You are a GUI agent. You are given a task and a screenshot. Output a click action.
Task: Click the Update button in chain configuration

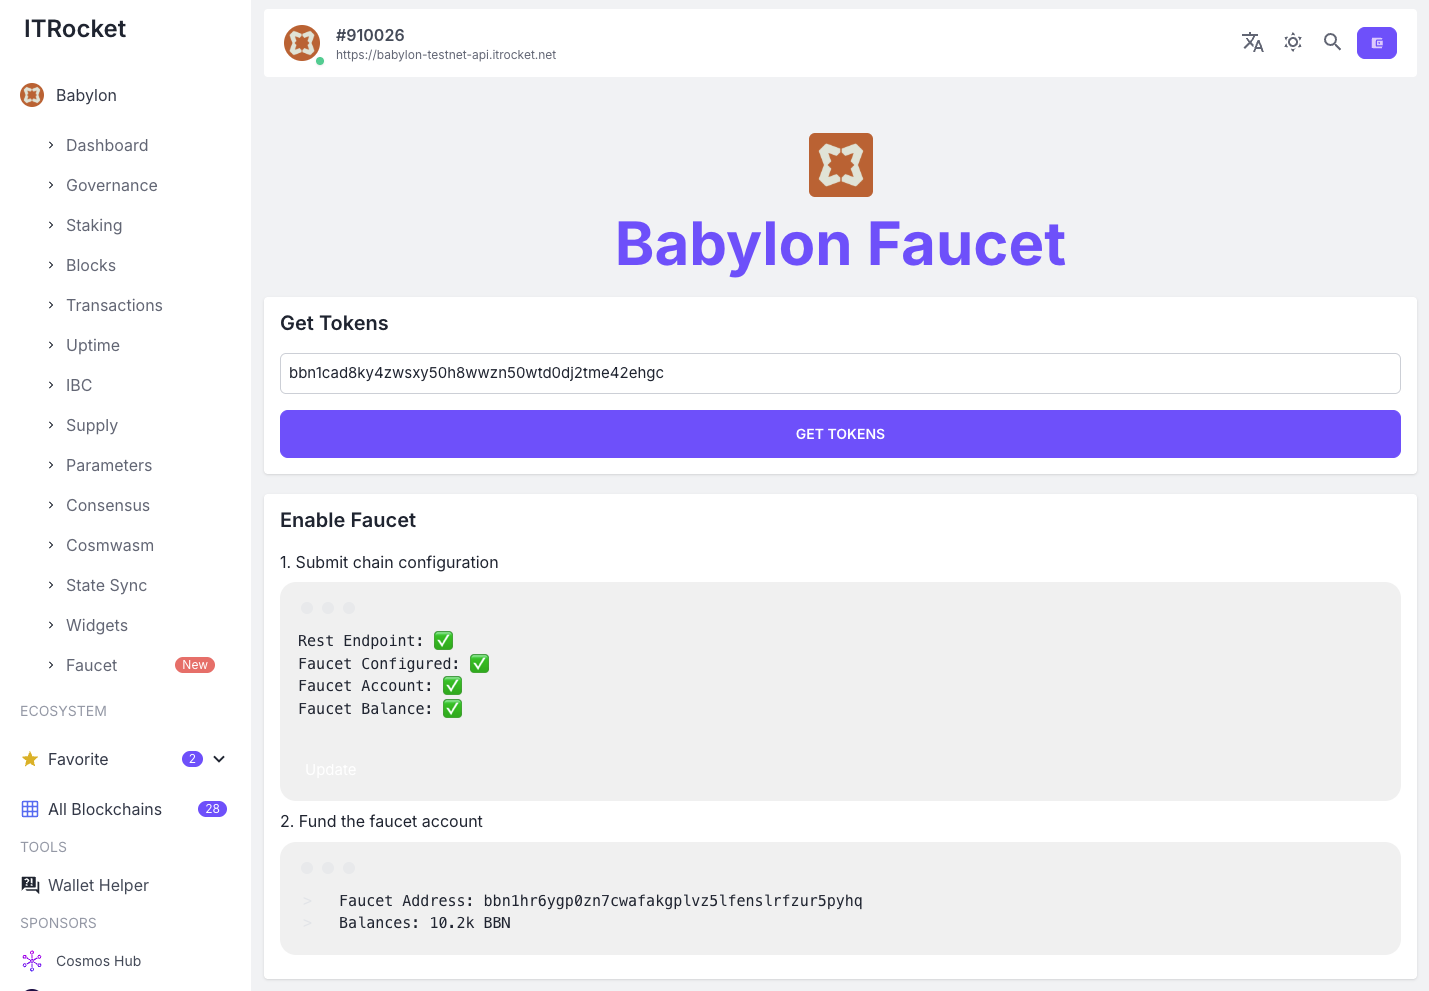click(x=330, y=769)
